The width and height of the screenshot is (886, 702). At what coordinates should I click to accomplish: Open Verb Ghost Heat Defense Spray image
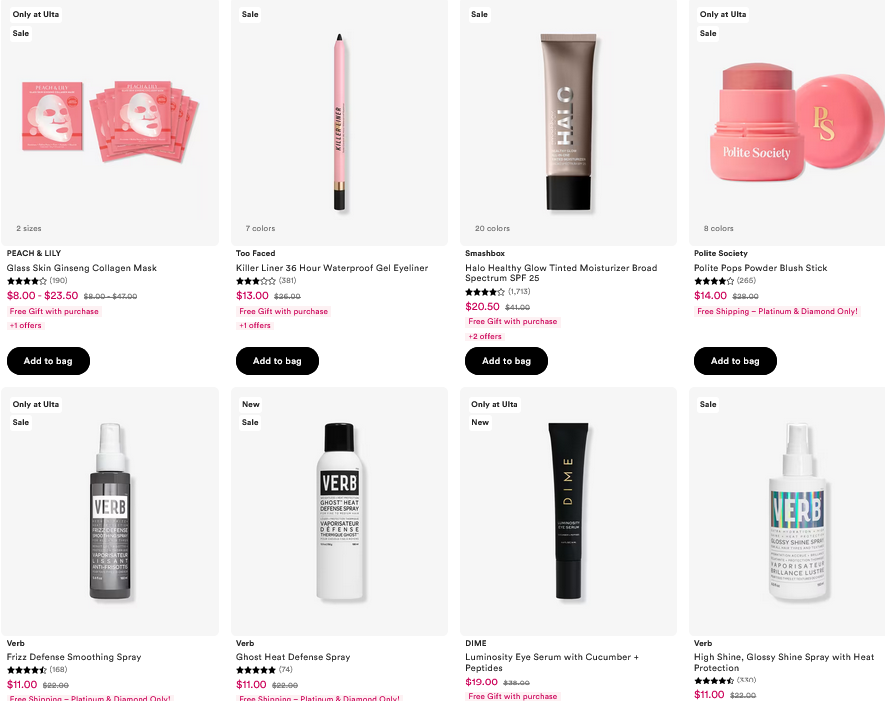coord(339,512)
